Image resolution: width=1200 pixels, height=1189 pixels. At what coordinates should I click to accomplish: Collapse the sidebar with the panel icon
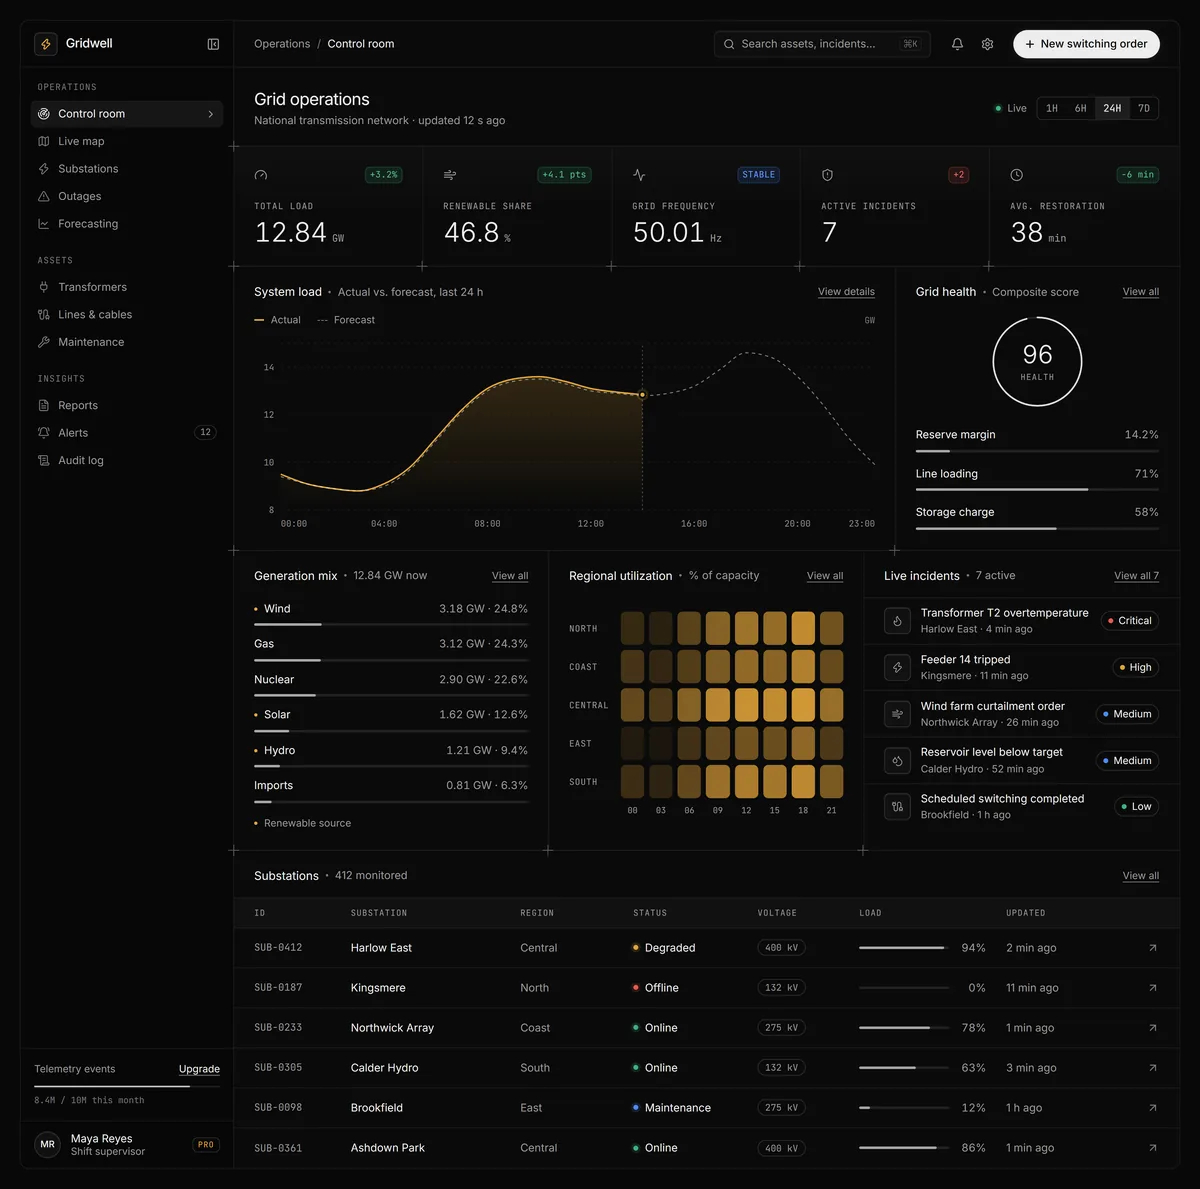click(x=213, y=44)
